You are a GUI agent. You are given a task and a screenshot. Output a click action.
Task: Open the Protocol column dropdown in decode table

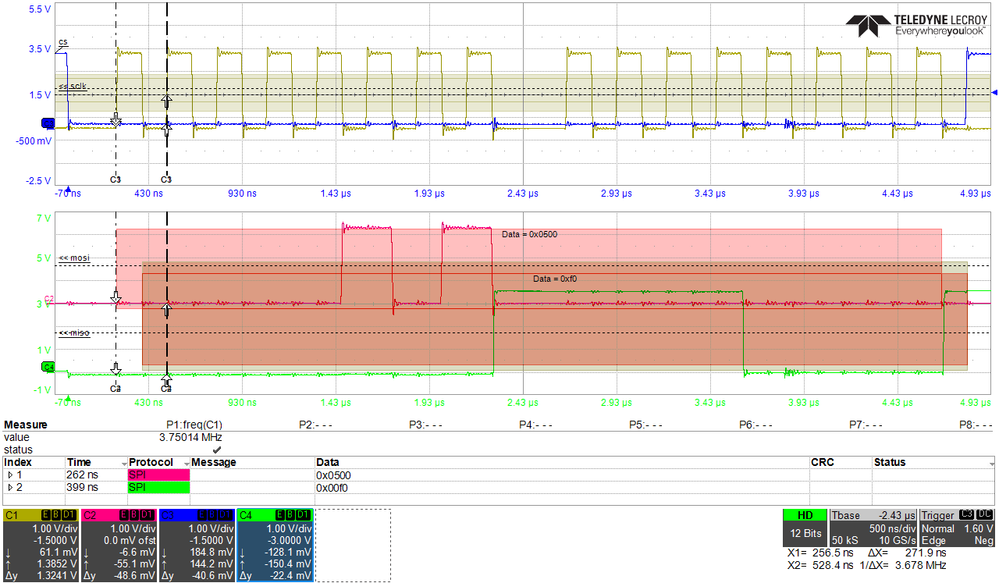coord(185,463)
